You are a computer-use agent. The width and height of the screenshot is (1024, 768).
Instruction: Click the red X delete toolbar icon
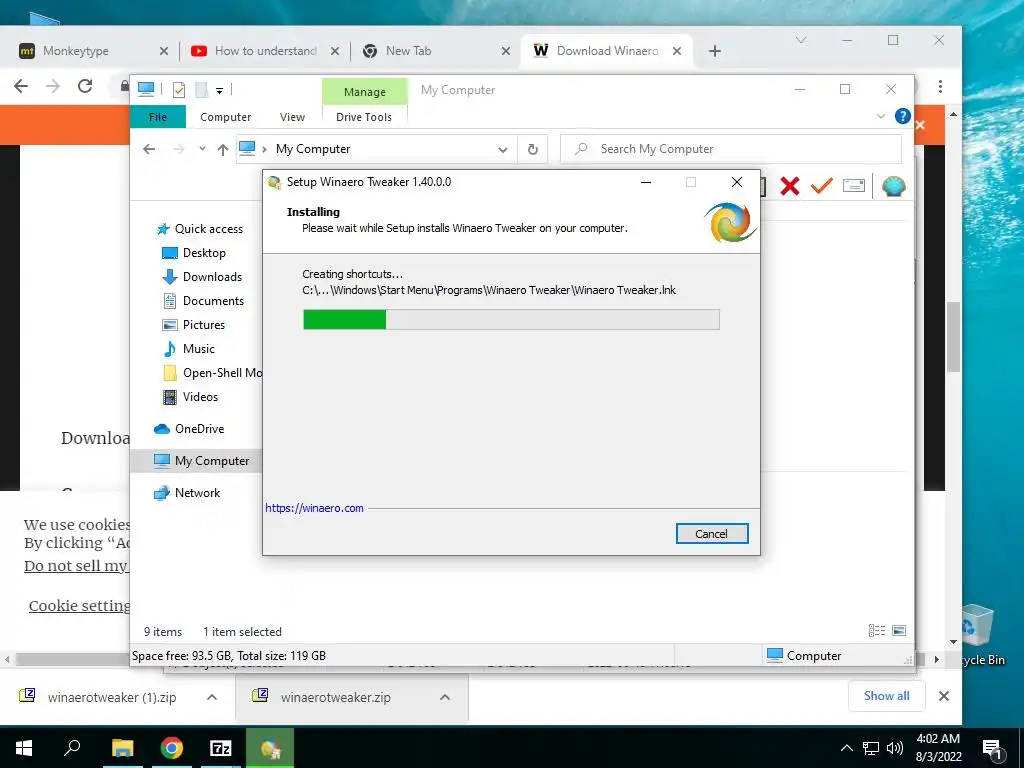coord(790,186)
